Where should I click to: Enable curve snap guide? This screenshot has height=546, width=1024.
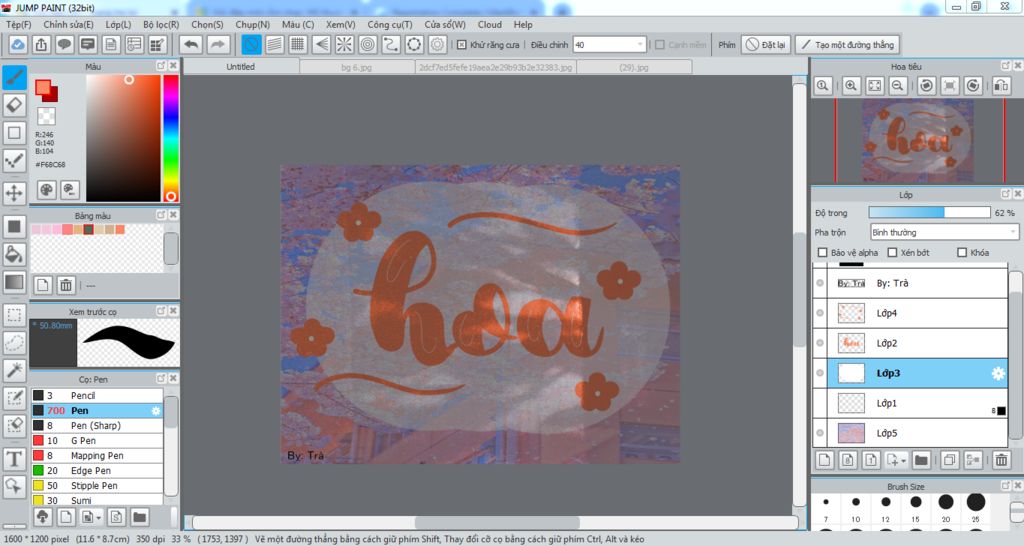(391, 44)
